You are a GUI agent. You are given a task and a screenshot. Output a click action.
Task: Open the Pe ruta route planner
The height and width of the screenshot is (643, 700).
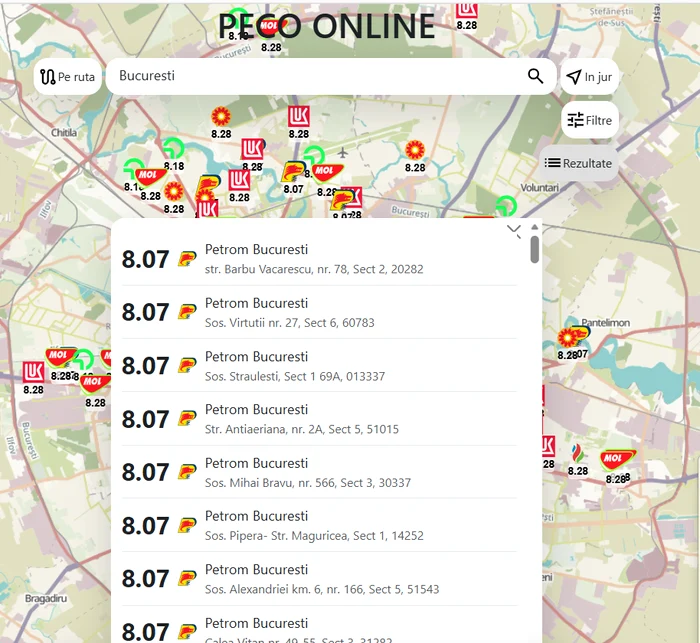click(x=68, y=77)
